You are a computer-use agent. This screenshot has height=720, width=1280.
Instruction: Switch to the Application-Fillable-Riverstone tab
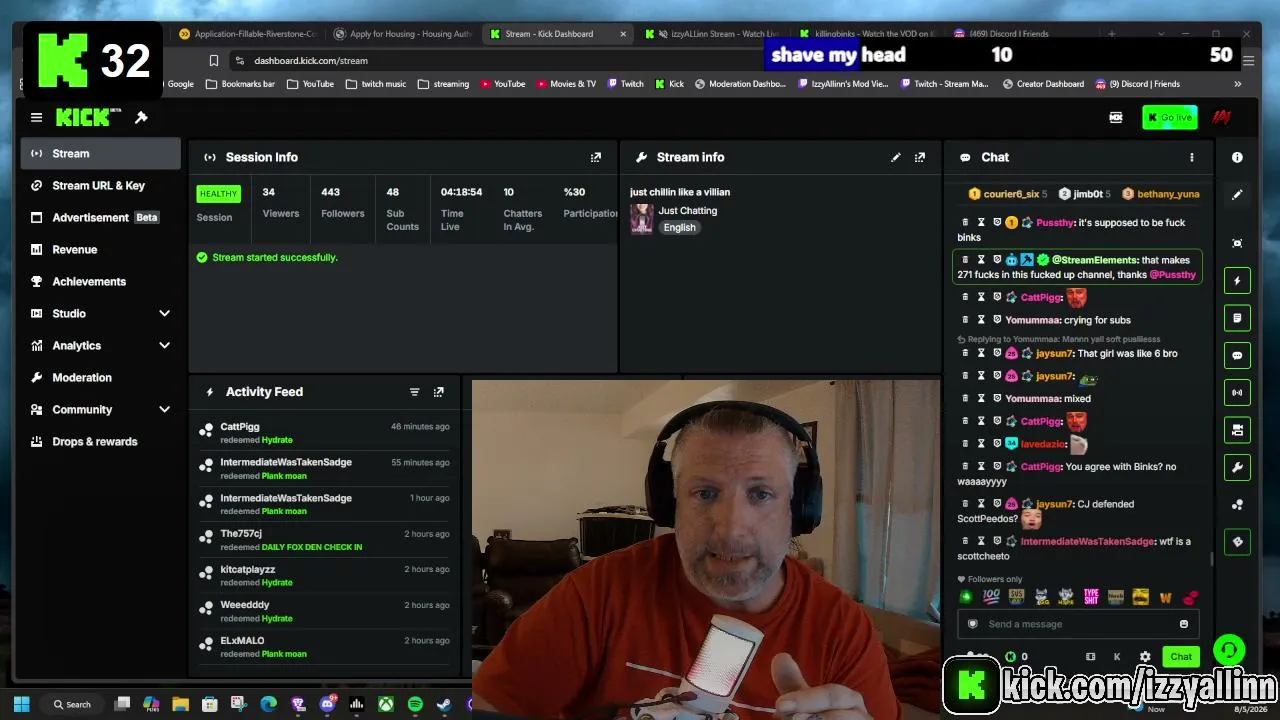coord(248,34)
